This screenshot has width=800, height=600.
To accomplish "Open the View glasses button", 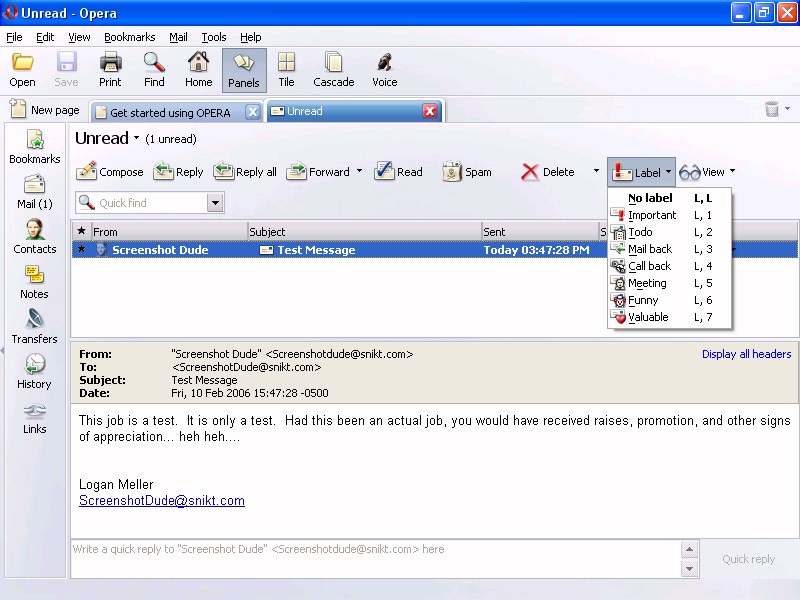I will 702,172.
